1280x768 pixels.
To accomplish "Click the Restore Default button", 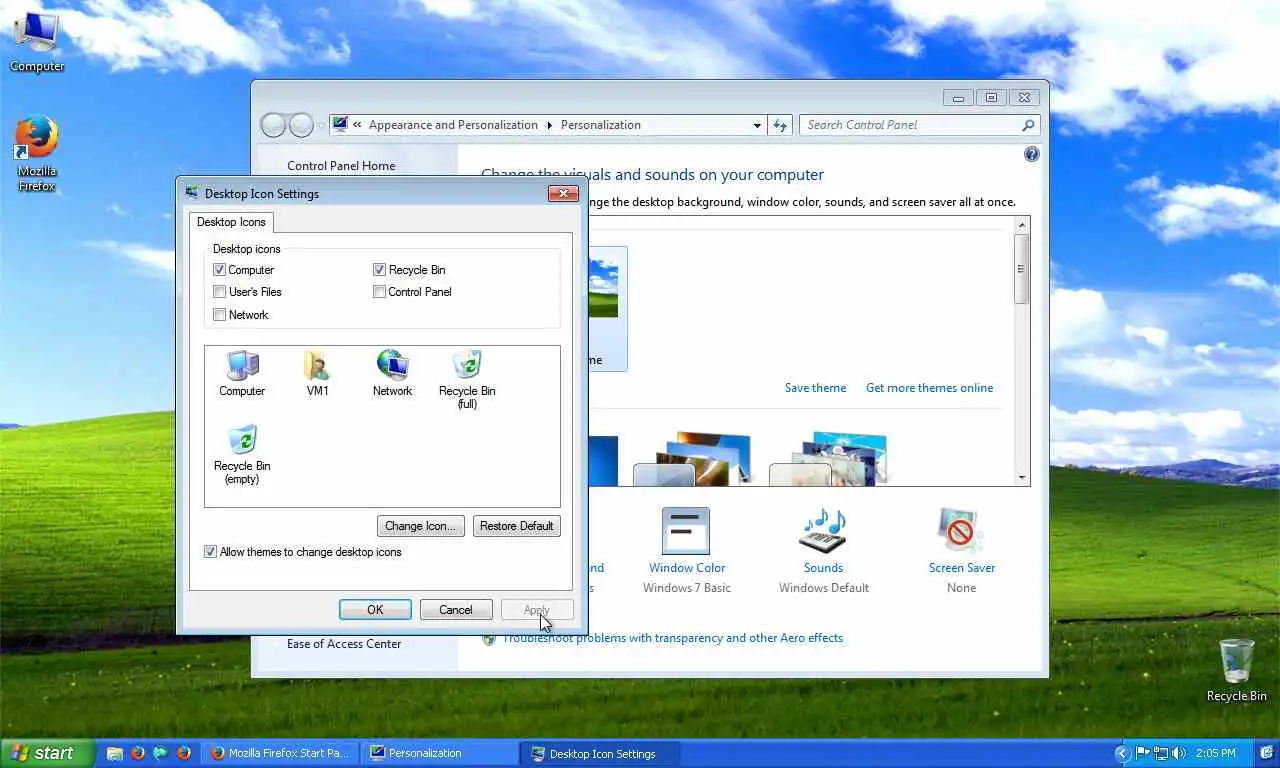I will [x=516, y=526].
